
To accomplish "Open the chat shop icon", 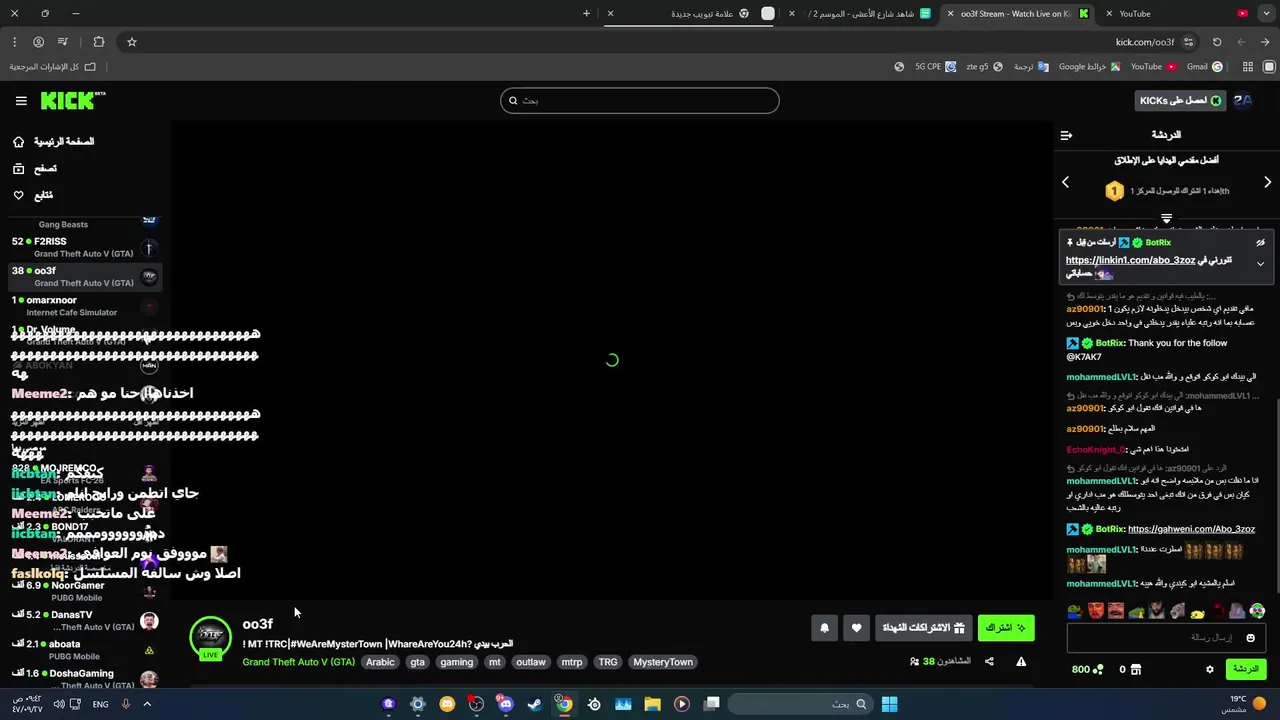I will click(x=1137, y=669).
